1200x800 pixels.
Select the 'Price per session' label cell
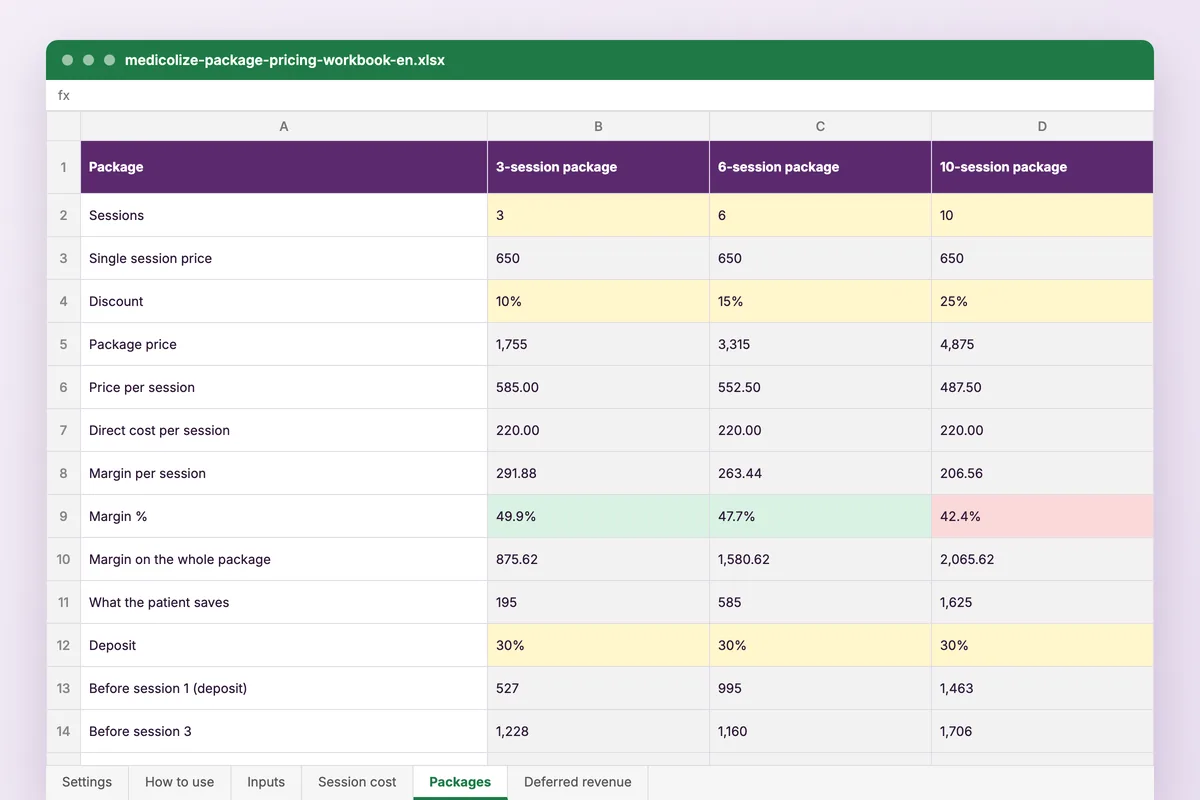(284, 387)
